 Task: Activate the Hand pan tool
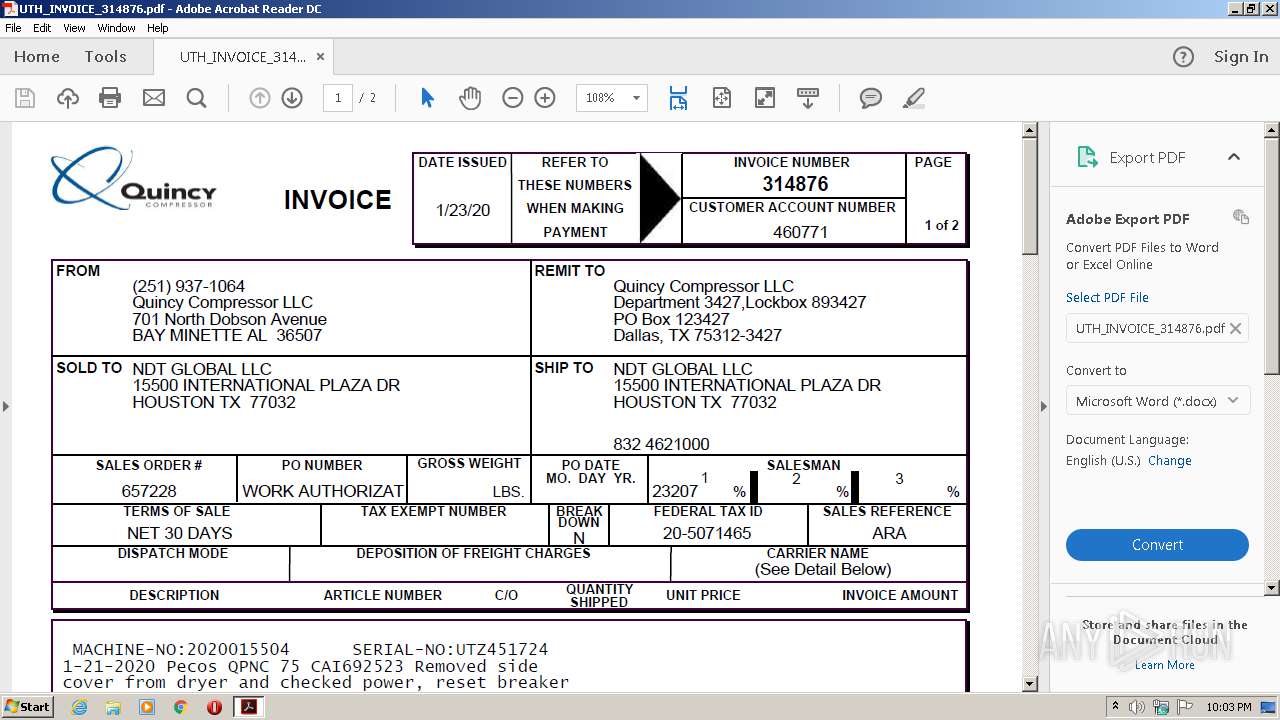pos(470,98)
